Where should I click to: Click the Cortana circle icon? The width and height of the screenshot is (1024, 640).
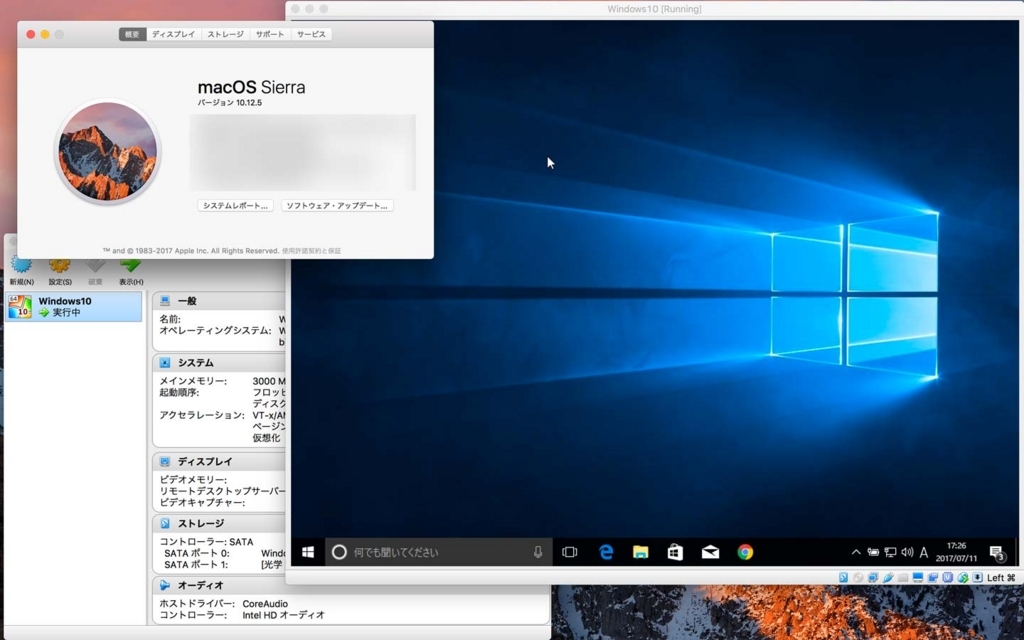(x=339, y=552)
